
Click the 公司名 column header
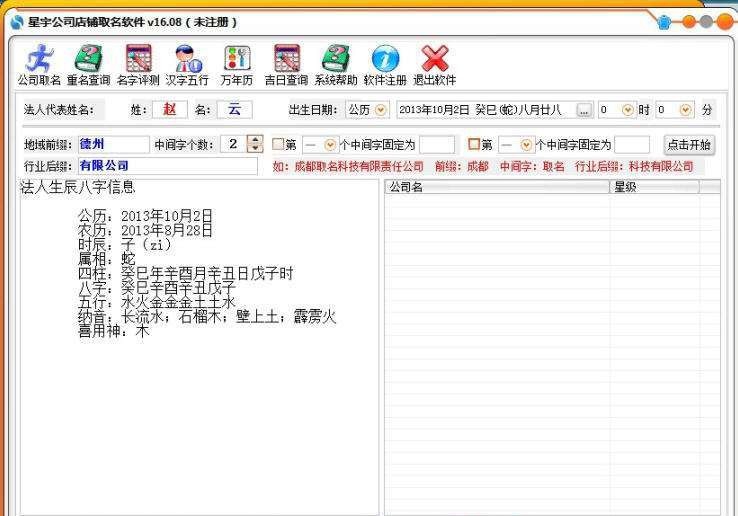click(x=497, y=187)
